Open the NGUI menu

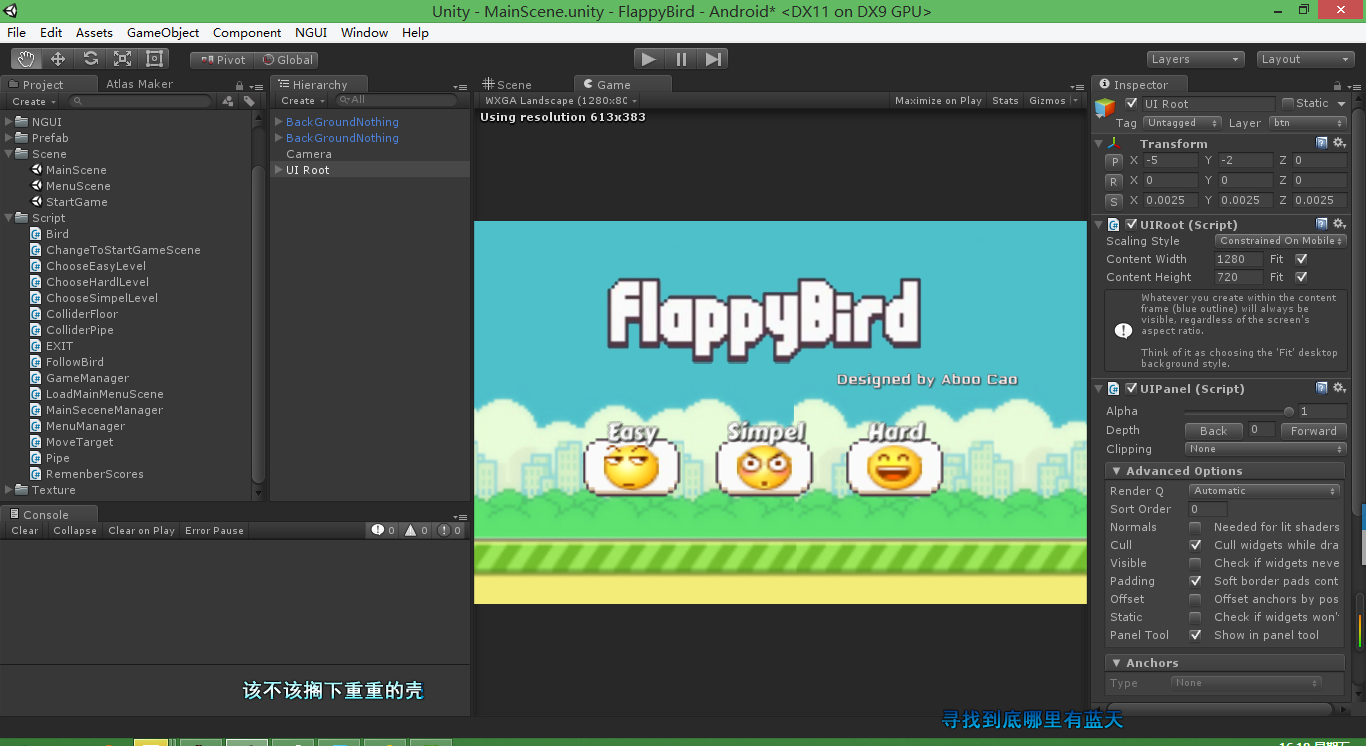(311, 33)
